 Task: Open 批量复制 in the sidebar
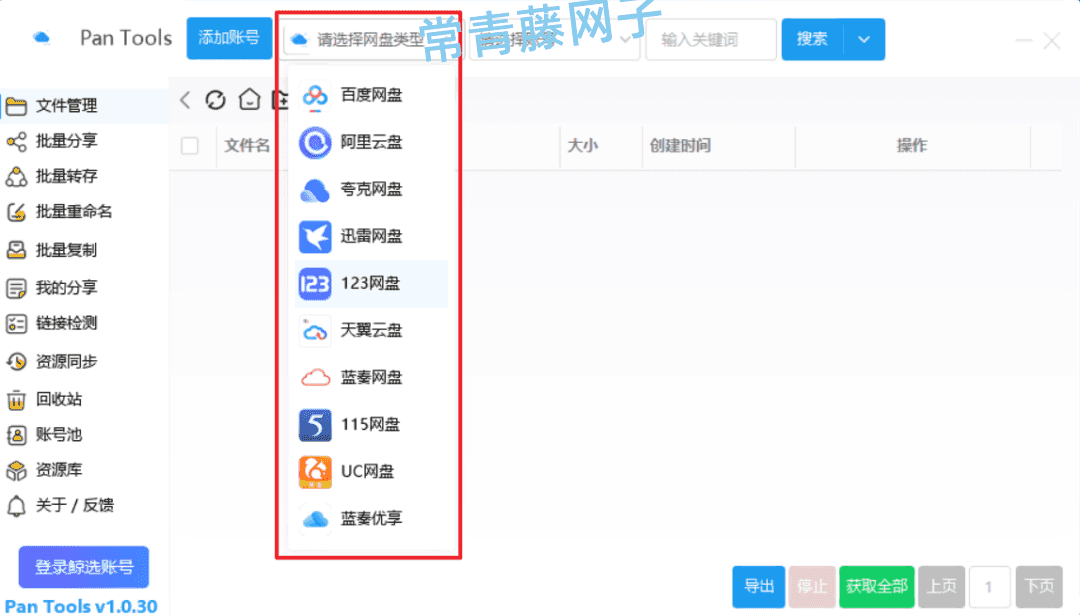[x=84, y=250]
